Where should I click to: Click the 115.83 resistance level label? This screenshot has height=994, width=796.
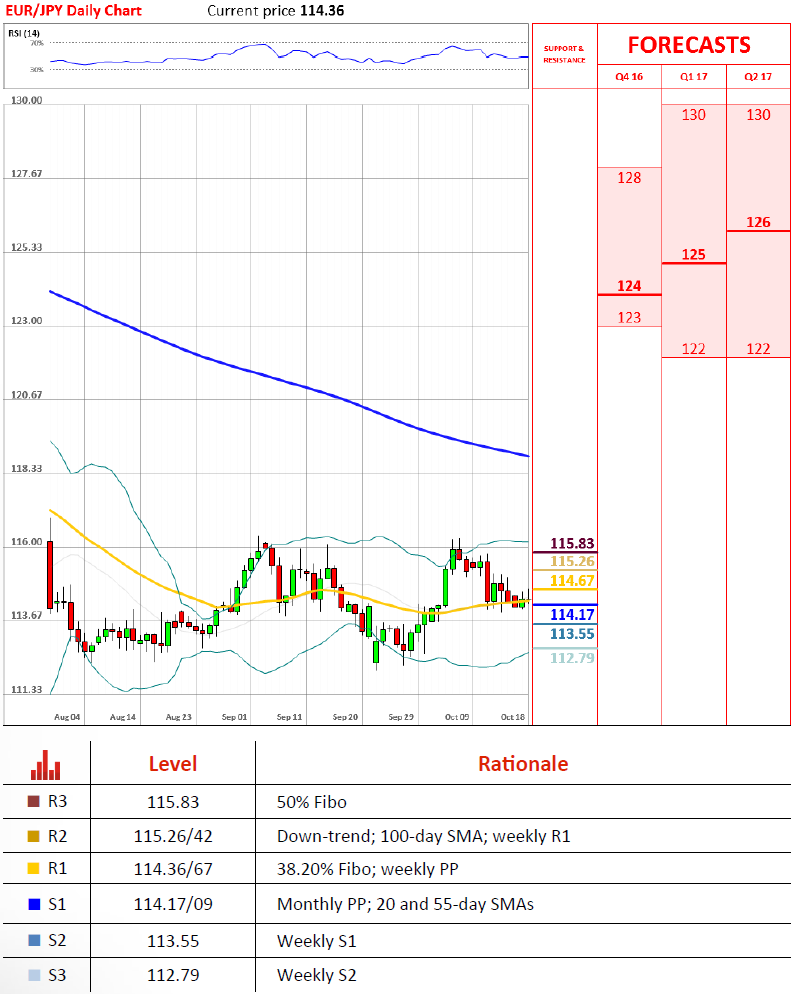click(x=572, y=543)
